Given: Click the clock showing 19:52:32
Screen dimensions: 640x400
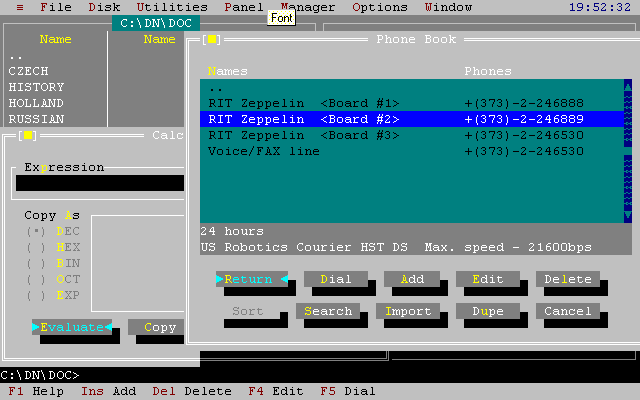Looking at the screenshot, I should pyautogui.click(x=600, y=7).
